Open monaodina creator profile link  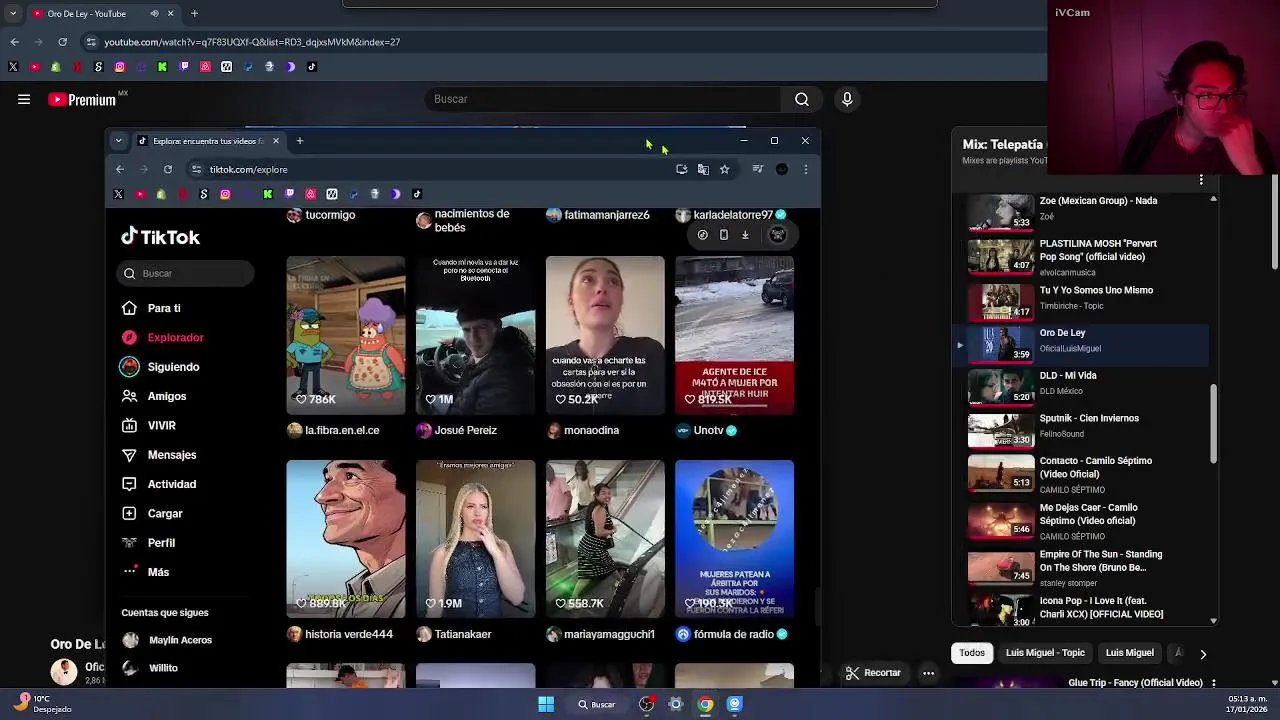591,430
